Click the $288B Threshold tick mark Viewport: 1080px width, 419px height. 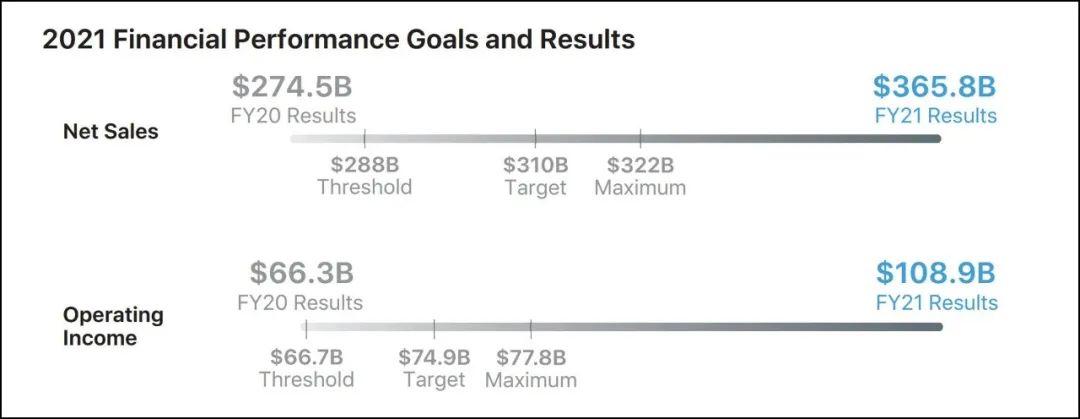364,139
